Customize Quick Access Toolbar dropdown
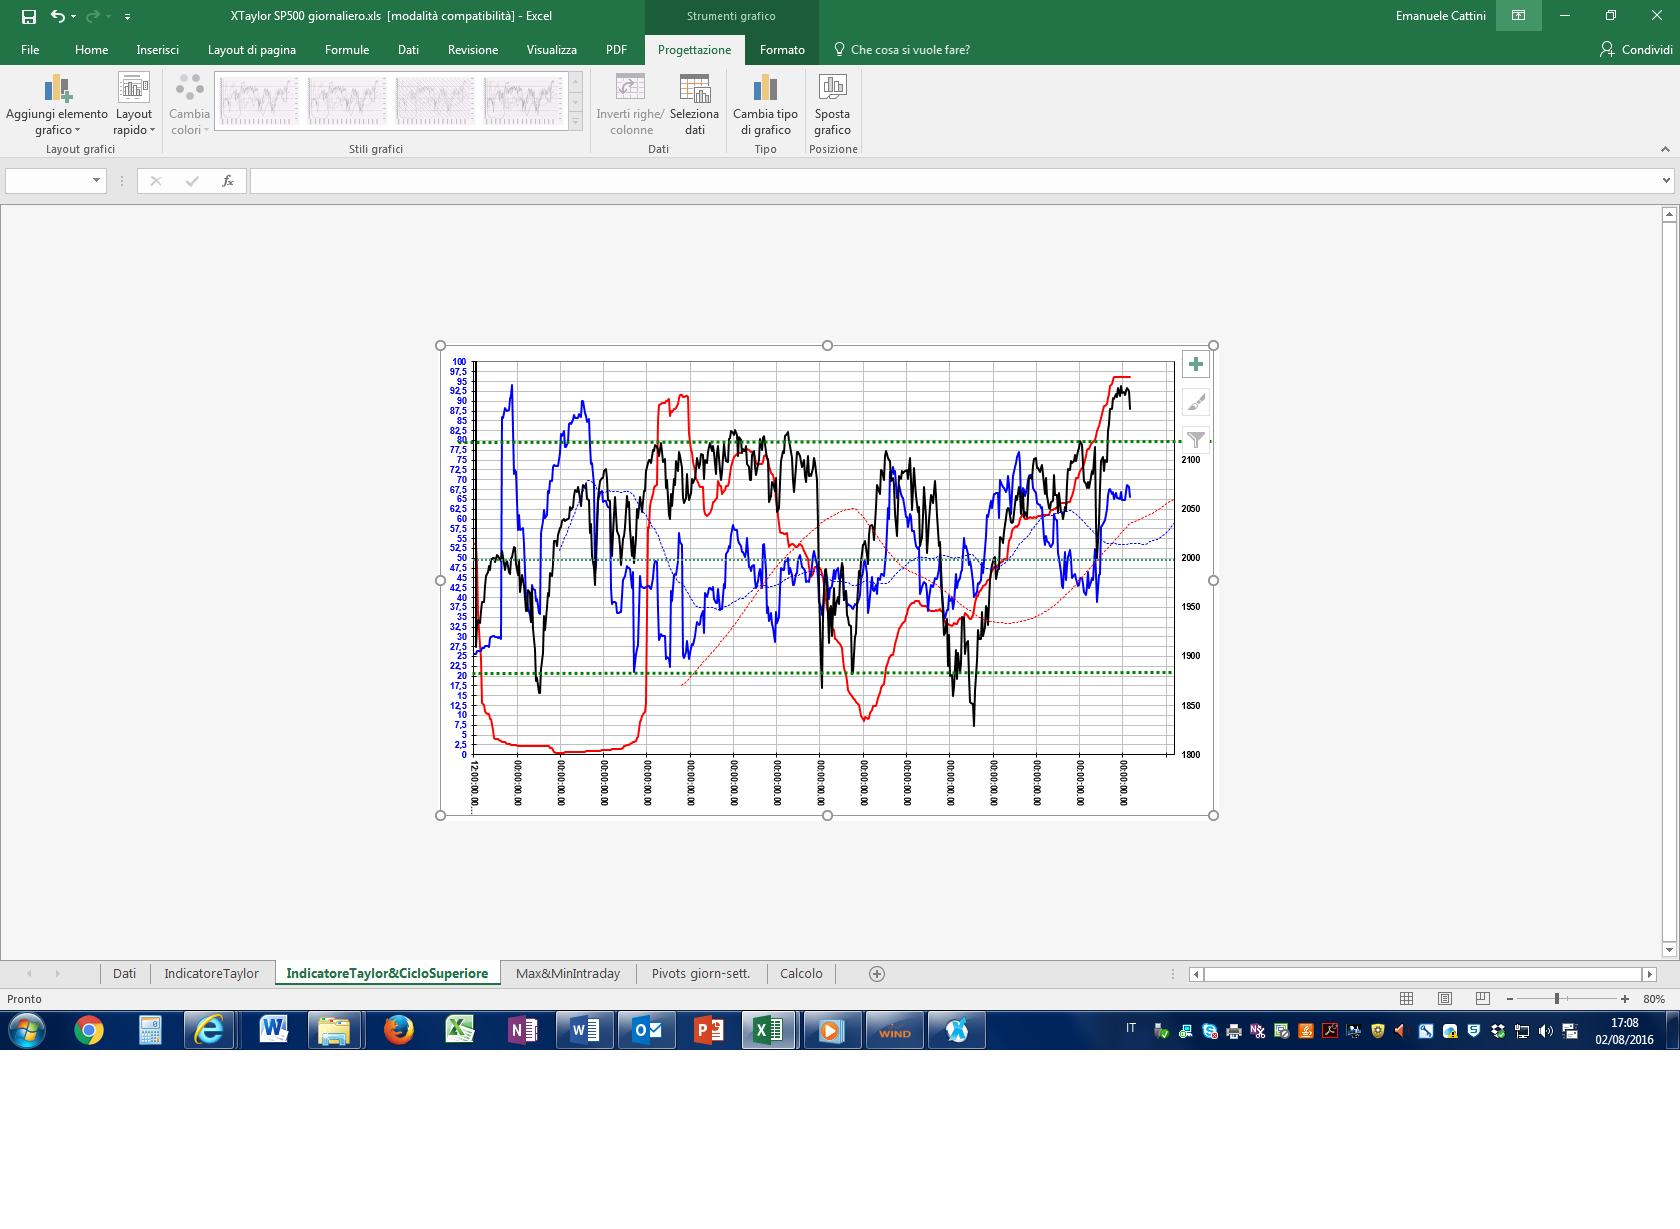 pyautogui.click(x=127, y=17)
